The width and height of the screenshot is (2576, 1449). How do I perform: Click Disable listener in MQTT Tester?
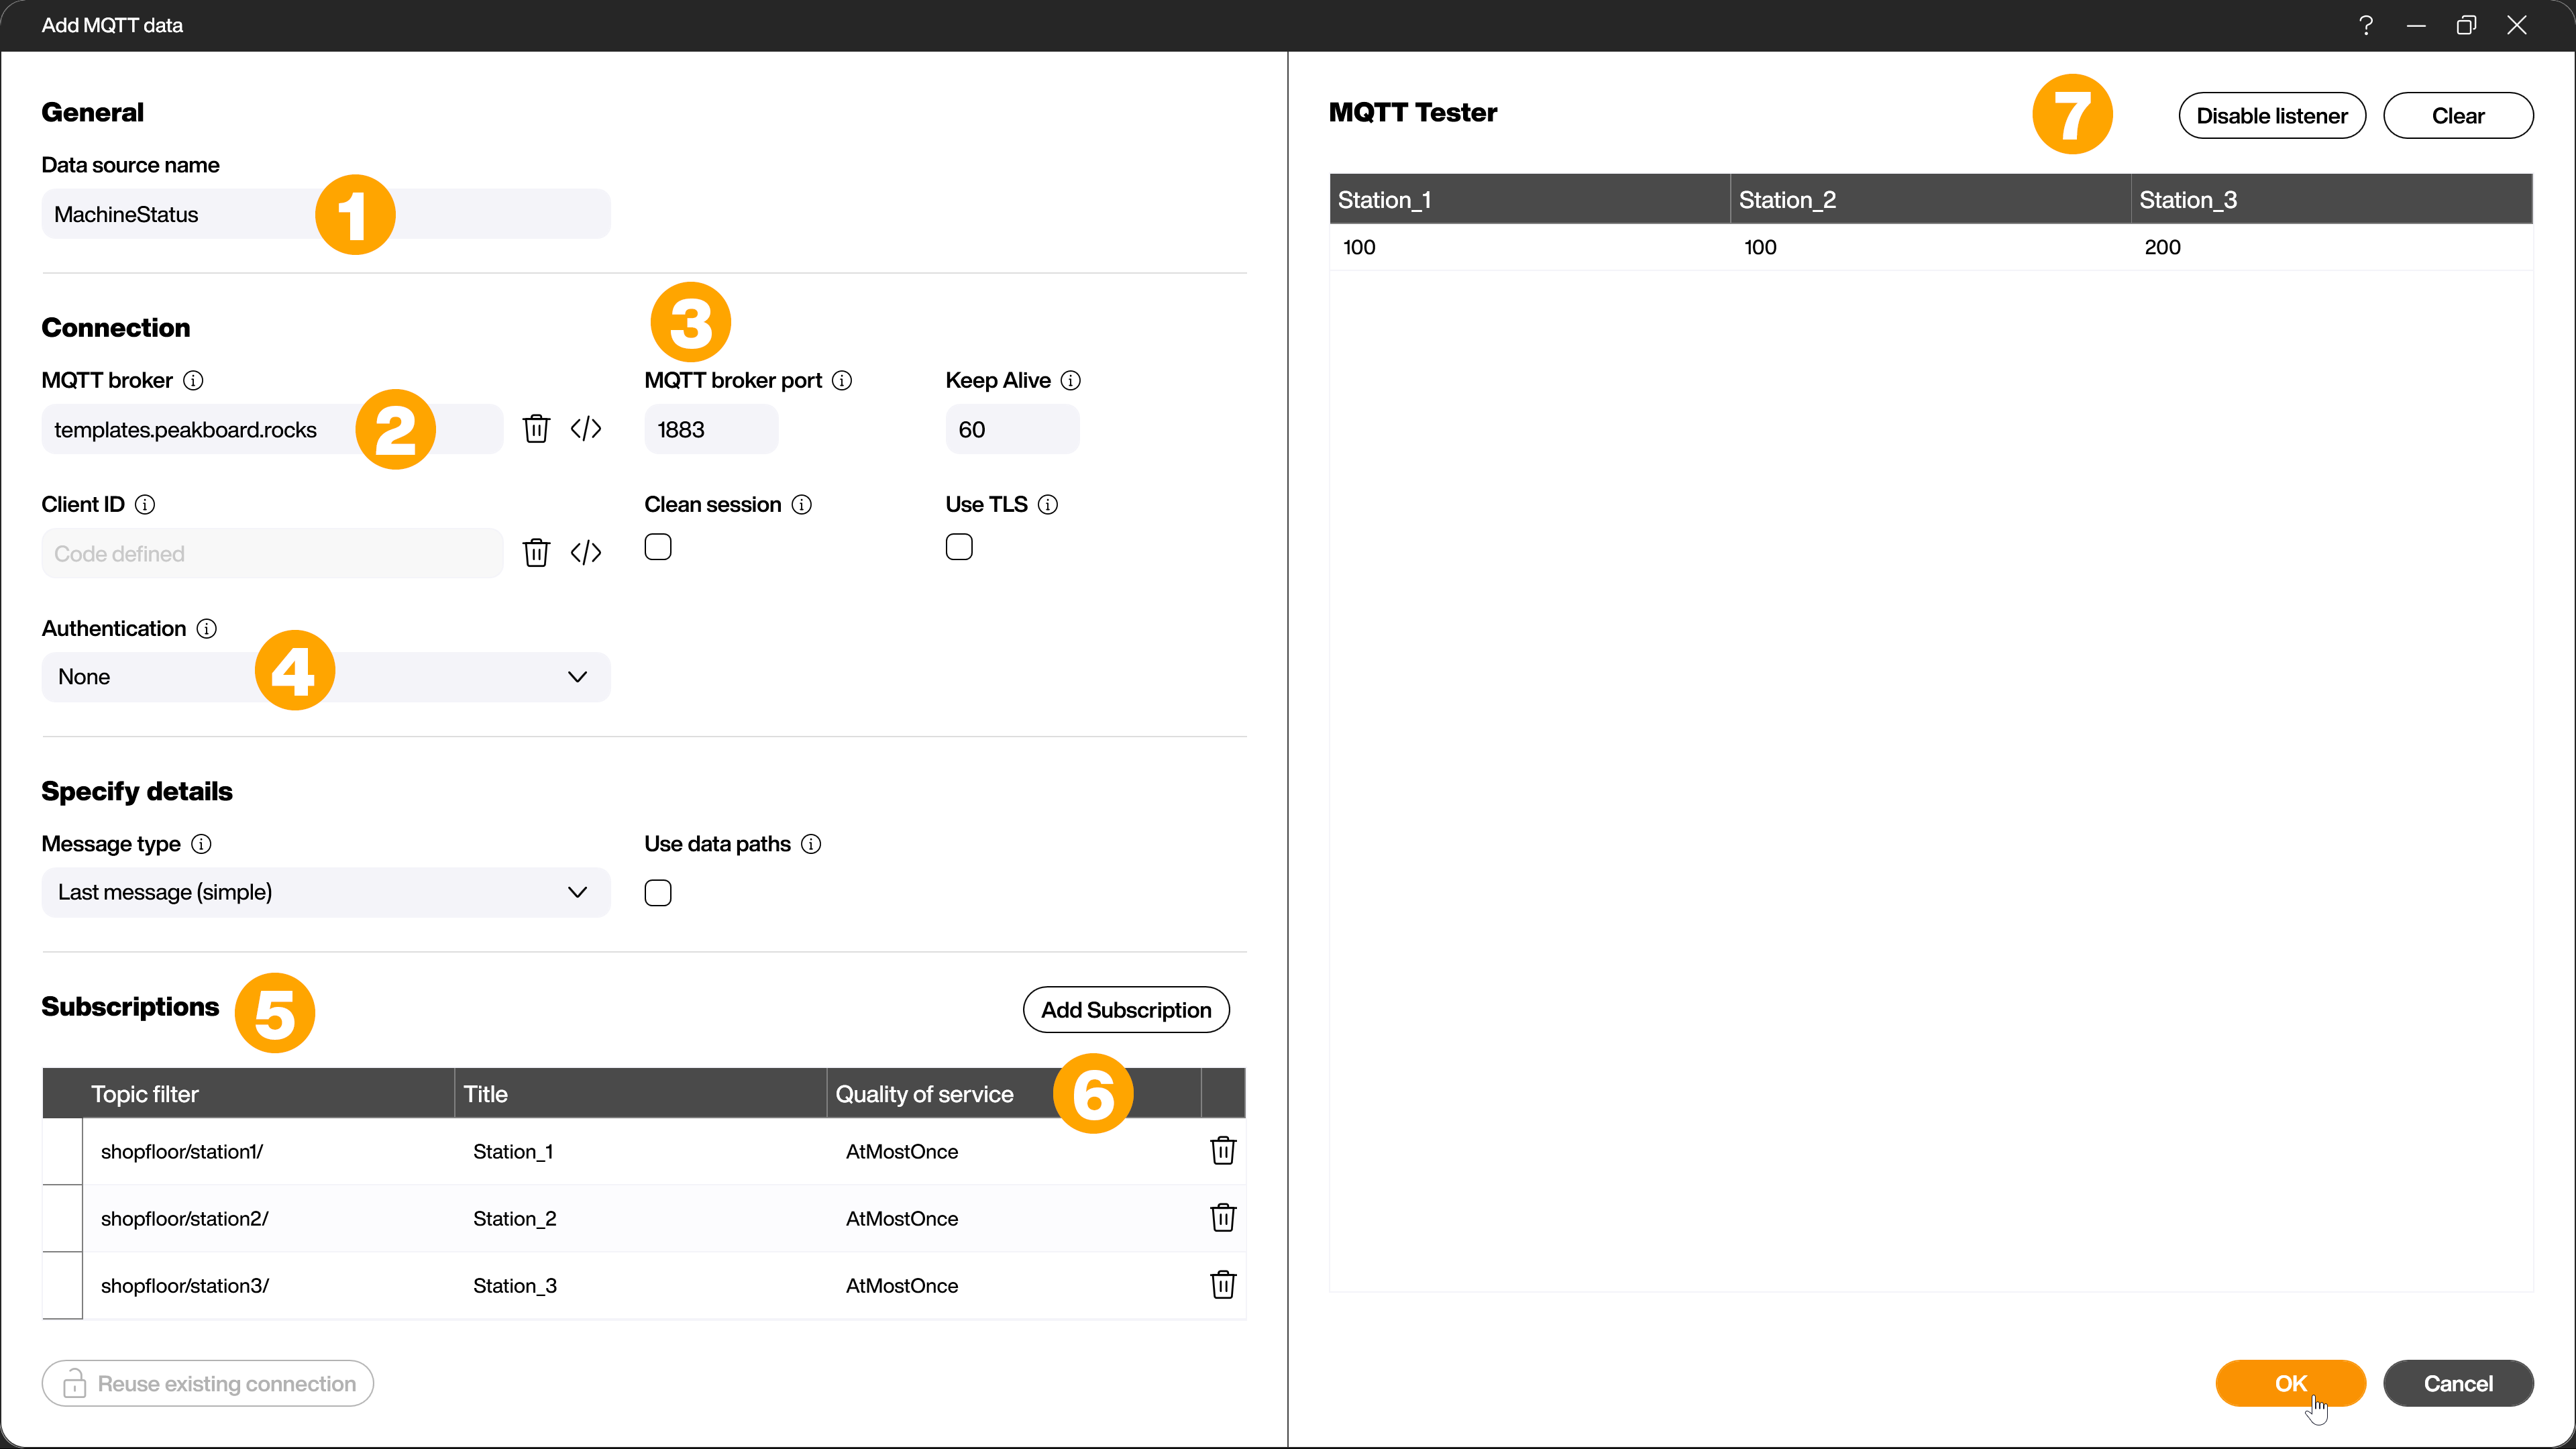point(2271,115)
